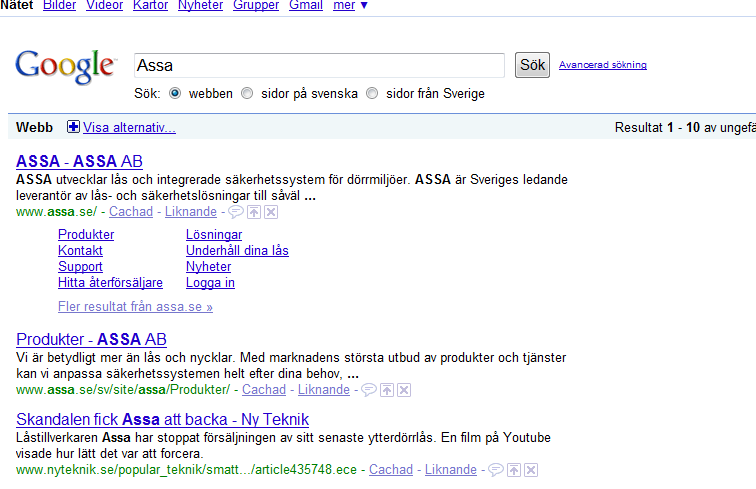Image resolution: width=756 pixels, height=489 pixels.
Task: Click the 'Webb' label in results bar
Action: point(34,127)
